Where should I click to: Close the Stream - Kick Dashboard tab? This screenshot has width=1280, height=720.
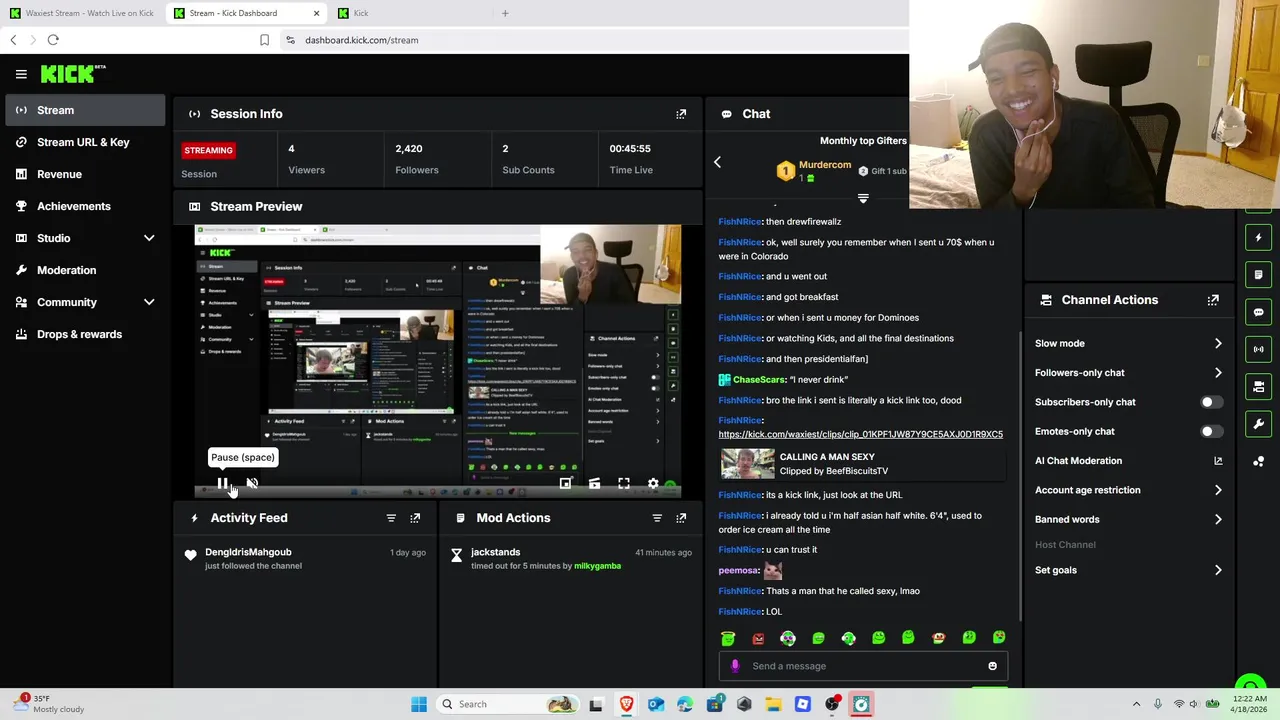tap(317, 13)
